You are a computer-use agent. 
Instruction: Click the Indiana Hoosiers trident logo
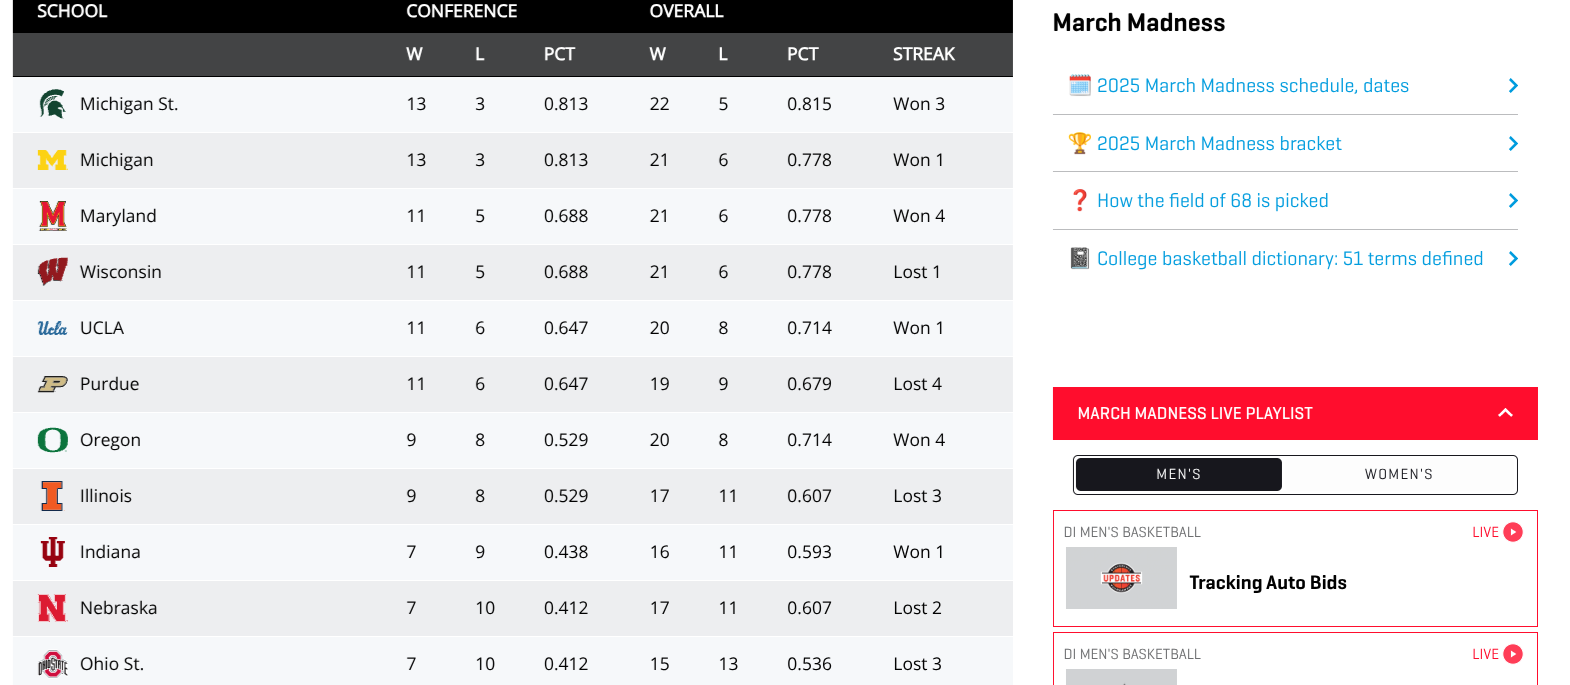(52, 552)
